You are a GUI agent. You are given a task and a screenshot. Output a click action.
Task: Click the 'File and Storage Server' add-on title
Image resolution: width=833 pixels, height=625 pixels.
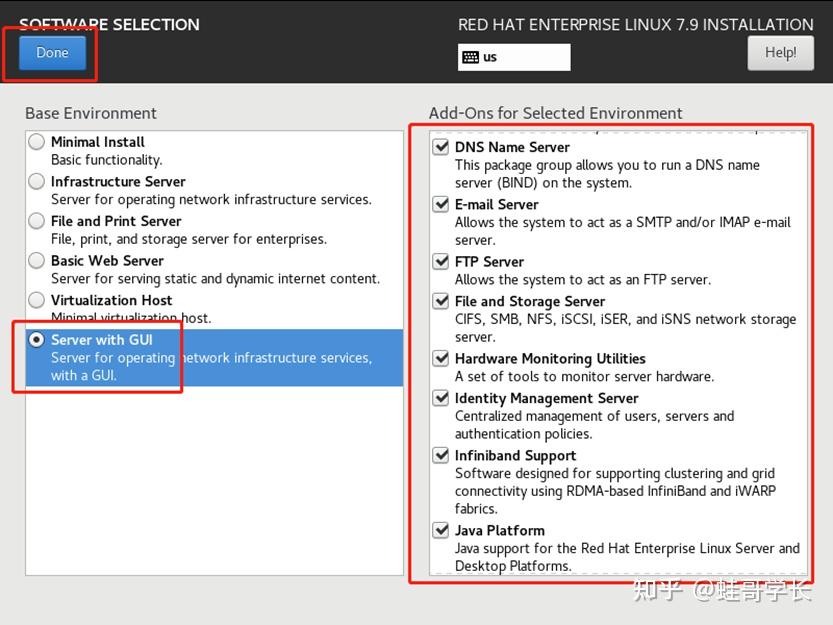click(x=530, y=302)
